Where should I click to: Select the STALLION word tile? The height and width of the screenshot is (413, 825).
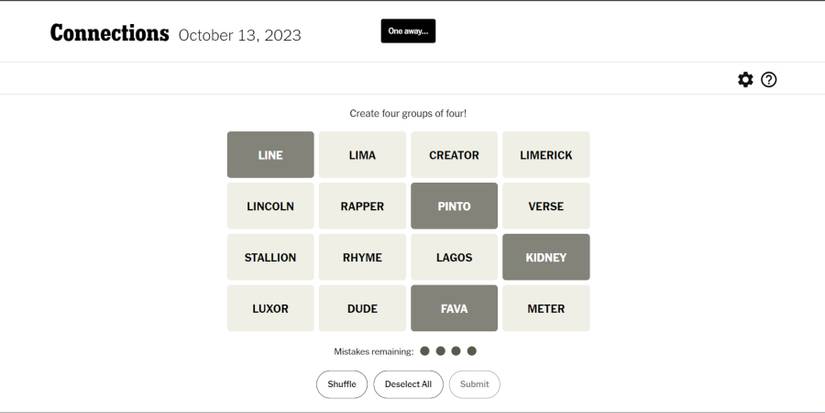tap(270, 257)
